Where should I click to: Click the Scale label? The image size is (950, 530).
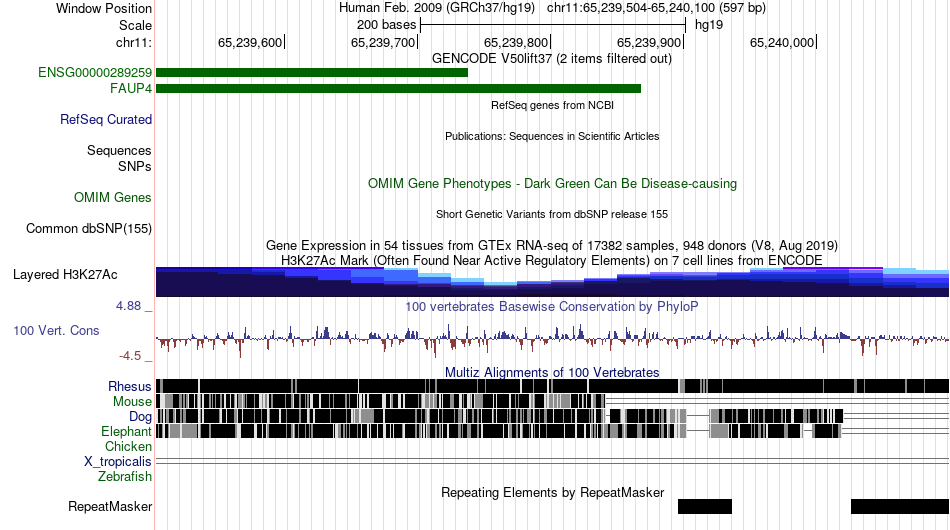135,25
